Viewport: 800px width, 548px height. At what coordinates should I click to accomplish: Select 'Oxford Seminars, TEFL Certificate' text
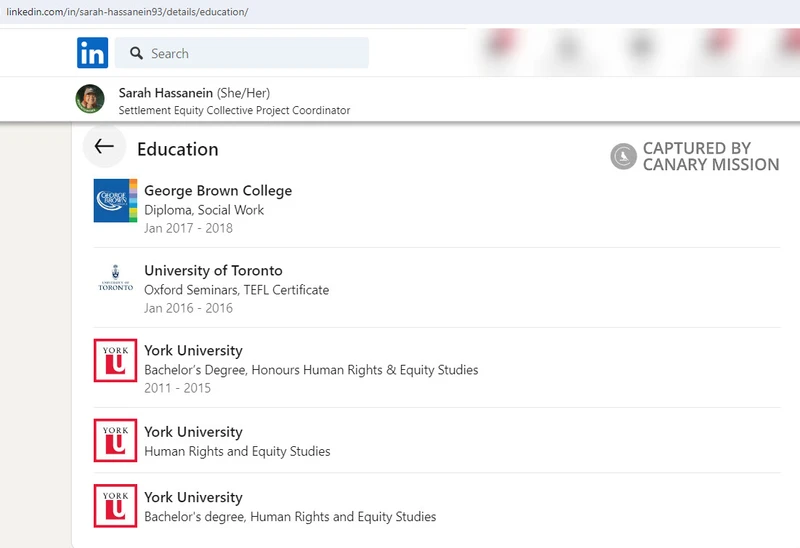coord(237,290)
